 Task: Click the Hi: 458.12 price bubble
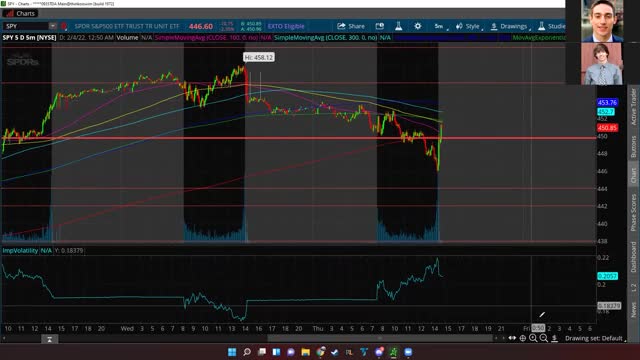(x=259, y=58)
